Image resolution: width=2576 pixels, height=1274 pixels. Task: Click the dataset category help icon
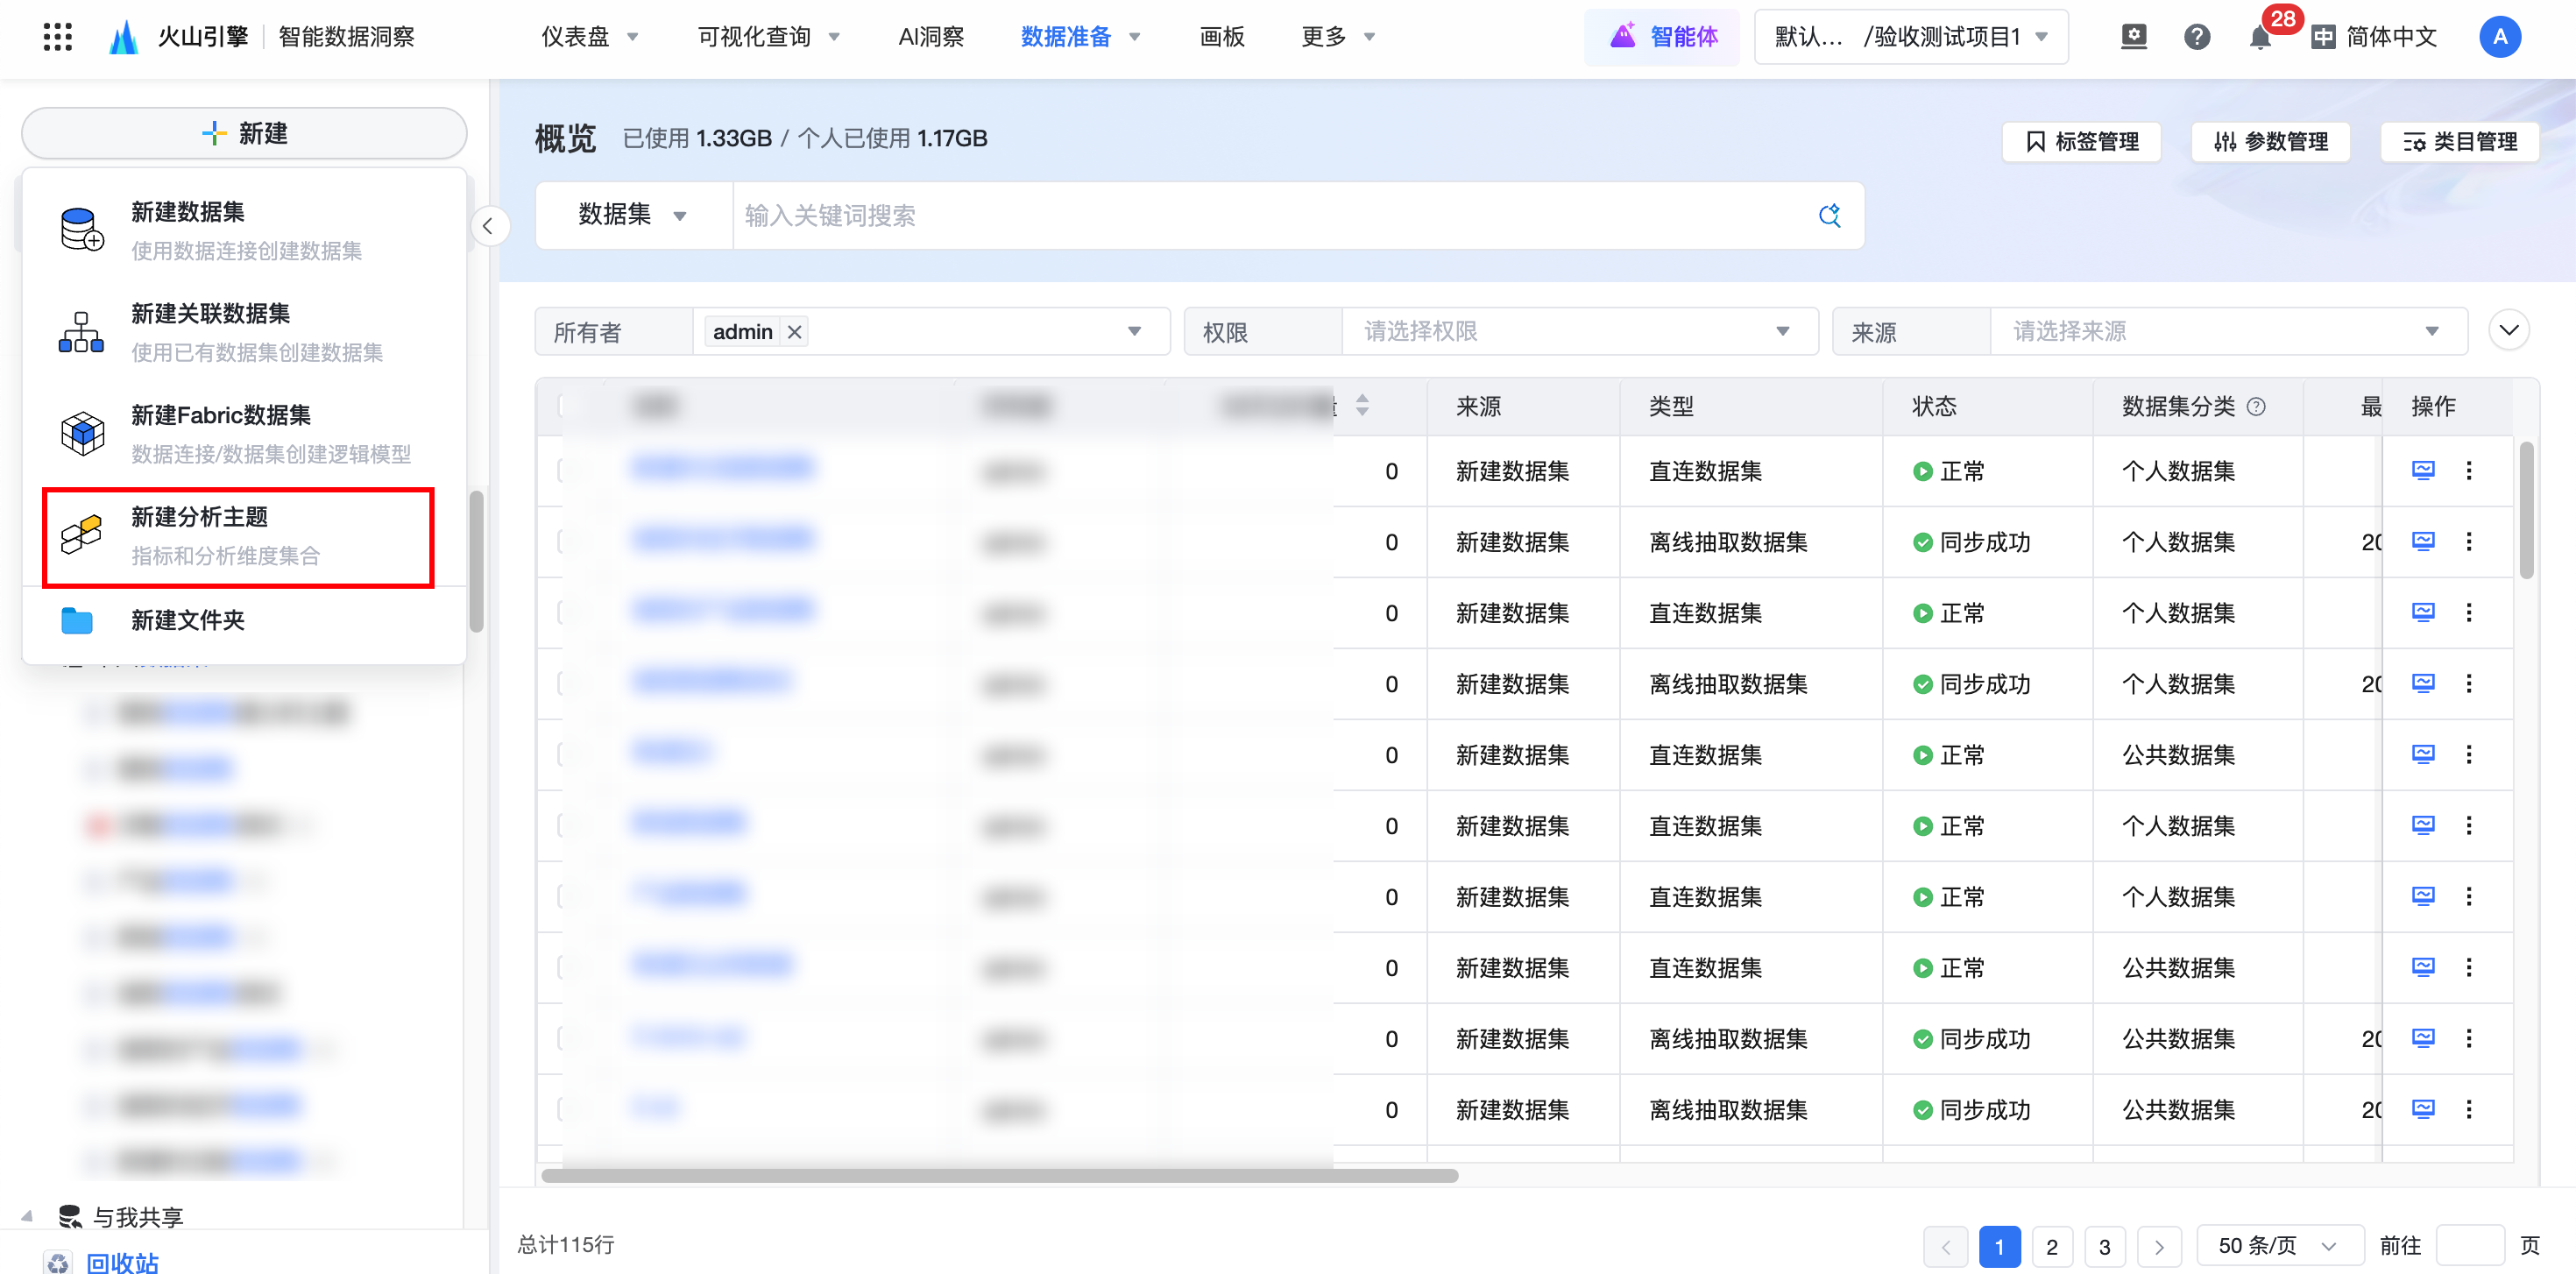2256,406
